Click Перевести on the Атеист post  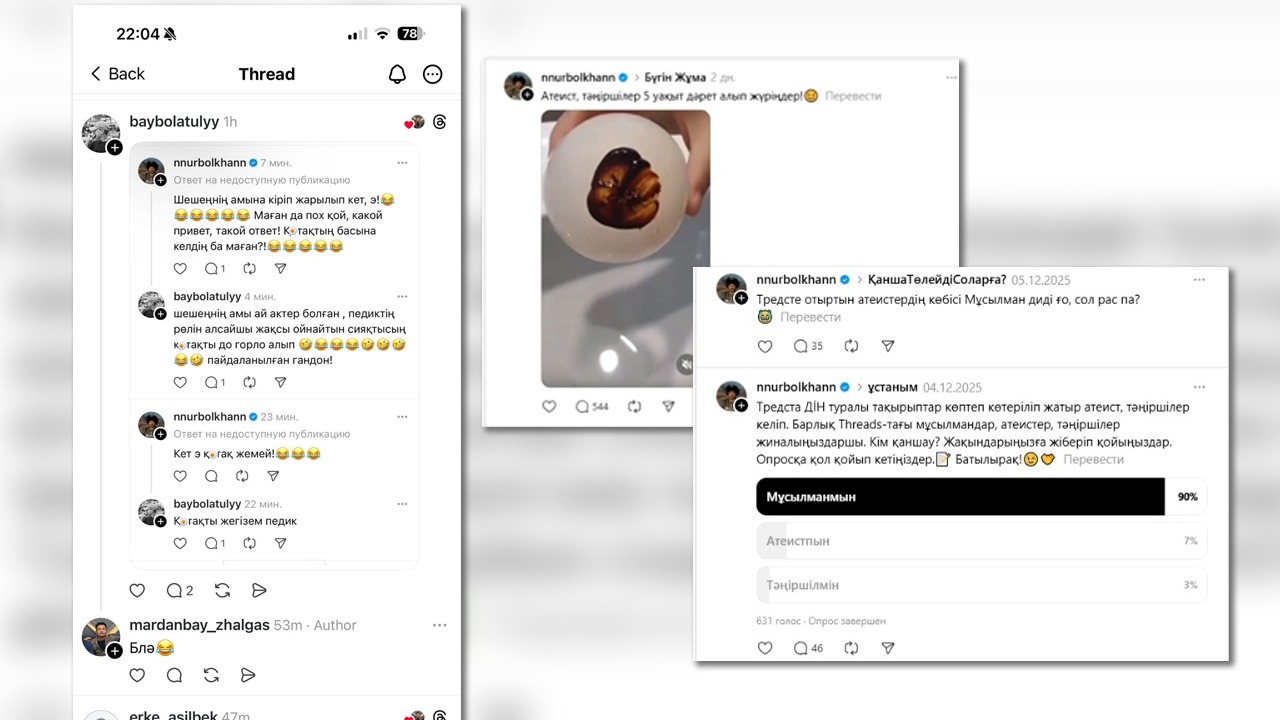coord(853,96)
